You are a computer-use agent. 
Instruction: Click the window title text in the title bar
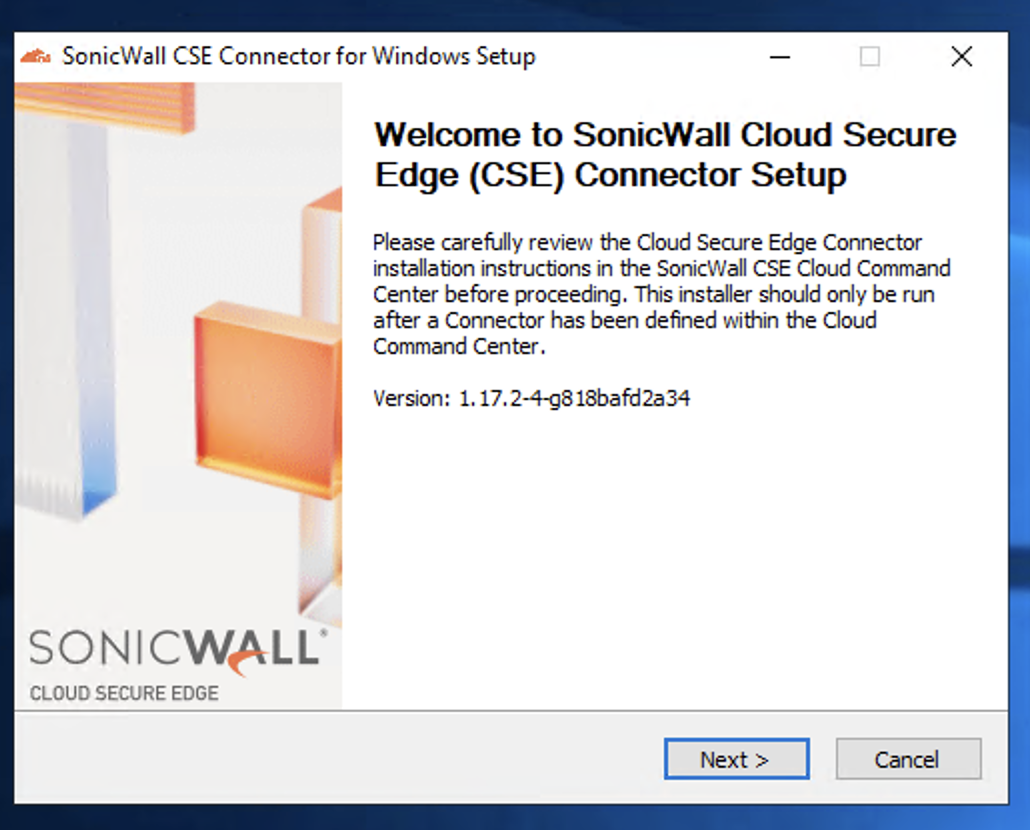pos(298,56)
